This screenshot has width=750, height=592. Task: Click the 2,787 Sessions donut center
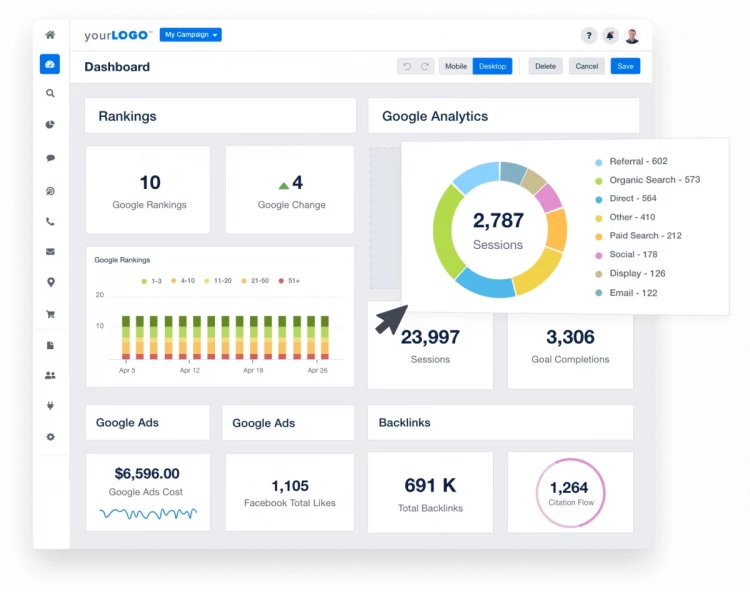pyautogui.click(x=498, y=231)
